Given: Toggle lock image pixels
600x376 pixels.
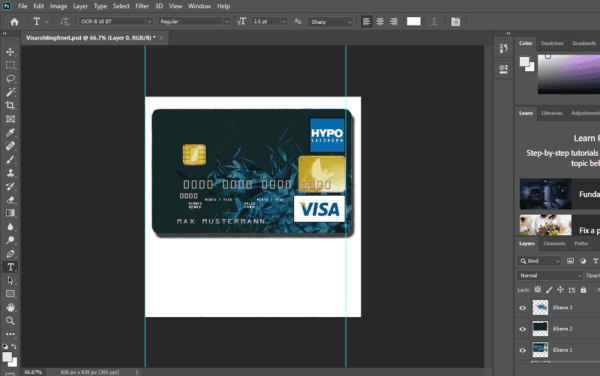Looking at the screenshot, I should [549, 290].
